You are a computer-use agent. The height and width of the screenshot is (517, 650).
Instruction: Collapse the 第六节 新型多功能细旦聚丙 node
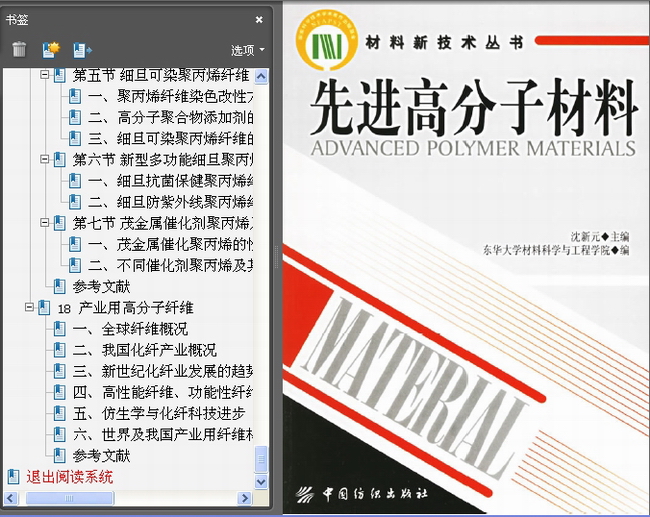click(x=44, y=159)
